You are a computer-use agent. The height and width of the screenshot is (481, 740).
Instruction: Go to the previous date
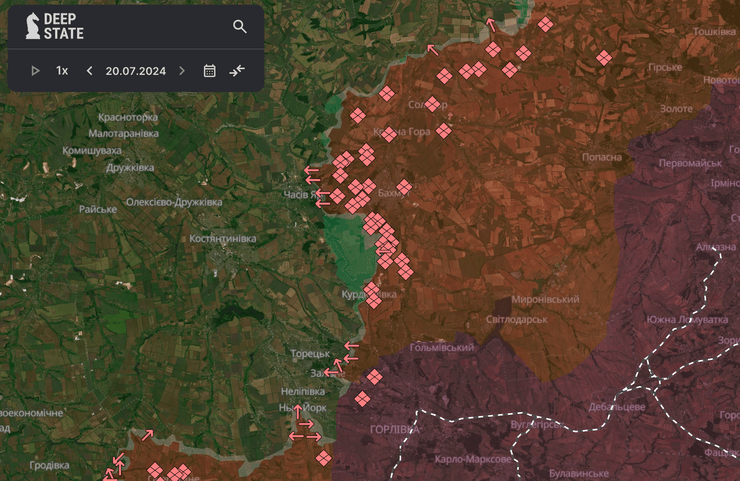(90, 71)
